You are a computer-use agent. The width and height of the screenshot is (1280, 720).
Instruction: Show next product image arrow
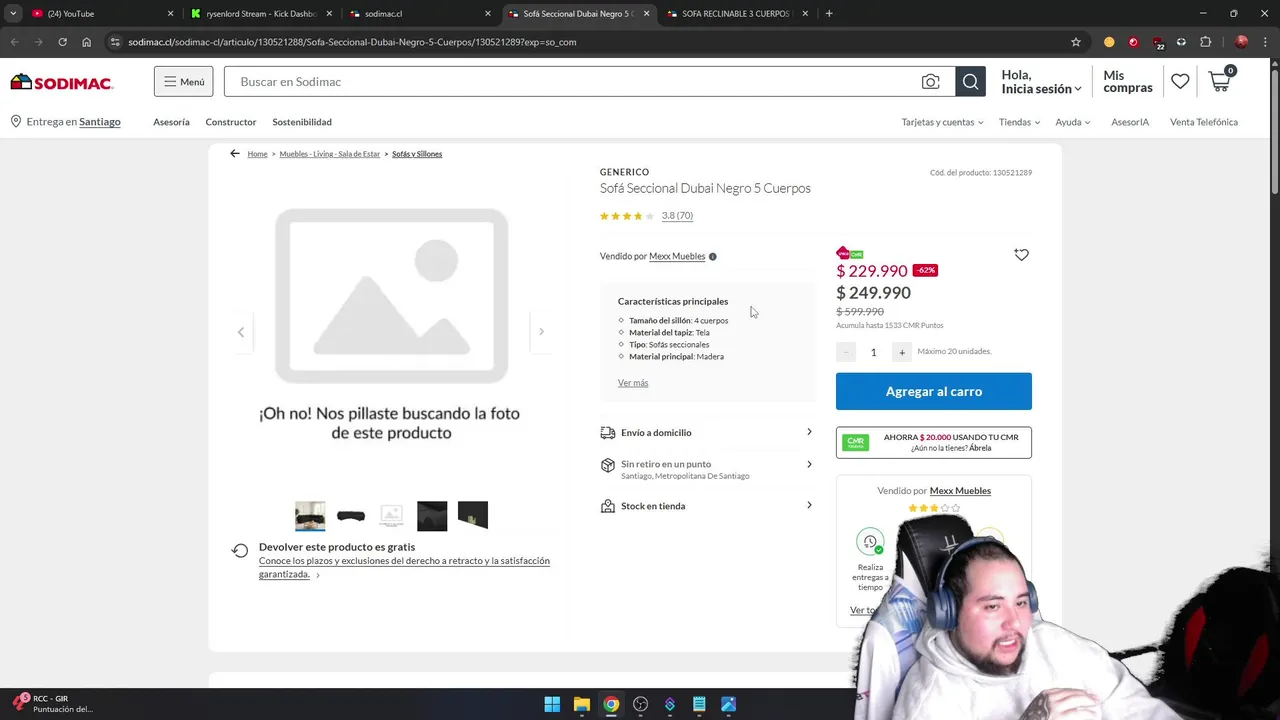click(x=541, y=332)
